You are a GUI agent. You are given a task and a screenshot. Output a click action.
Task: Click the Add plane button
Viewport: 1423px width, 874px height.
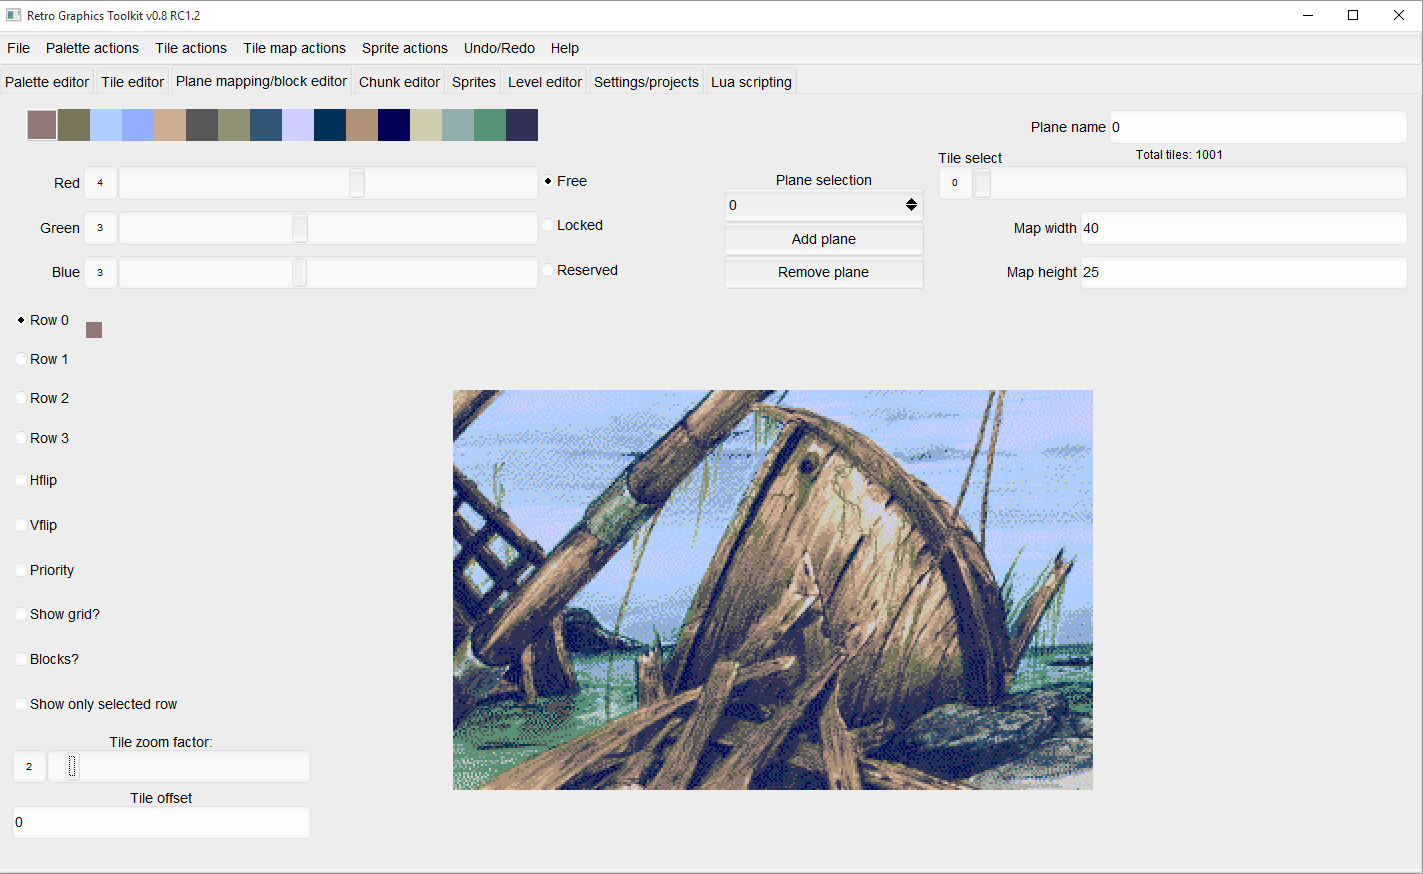[x=823, y=239]
